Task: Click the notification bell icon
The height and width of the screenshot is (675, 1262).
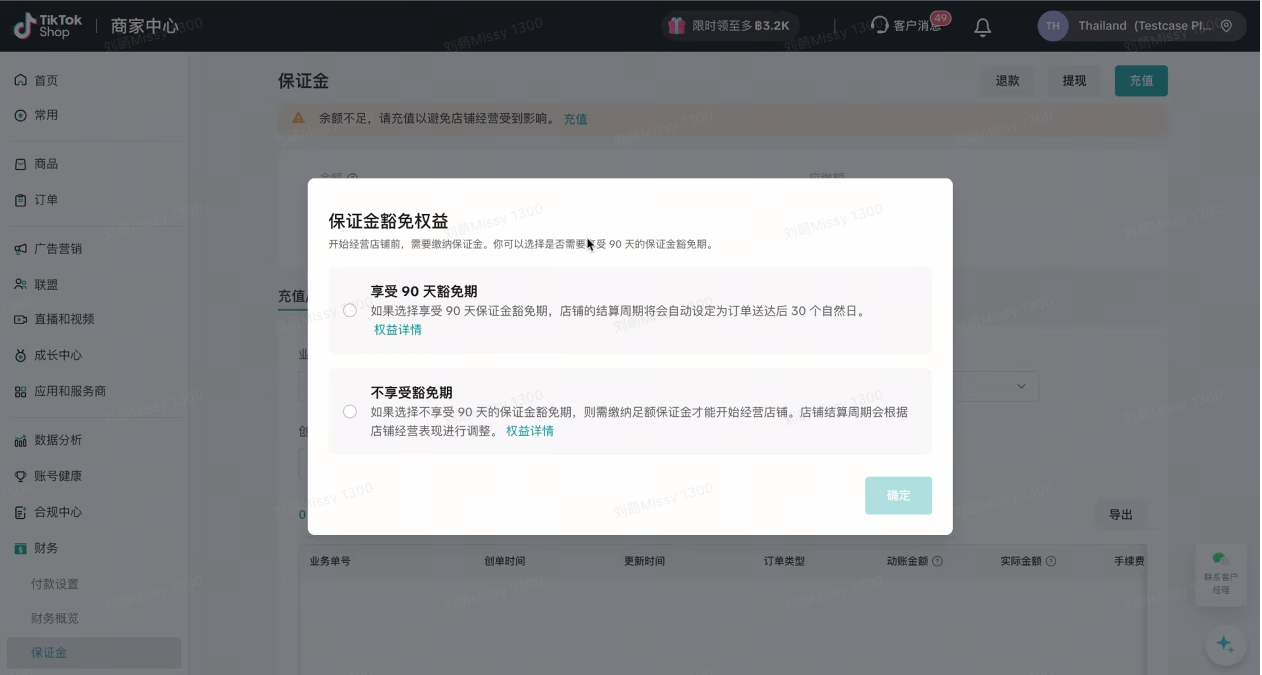Action: tap(982, 27)
